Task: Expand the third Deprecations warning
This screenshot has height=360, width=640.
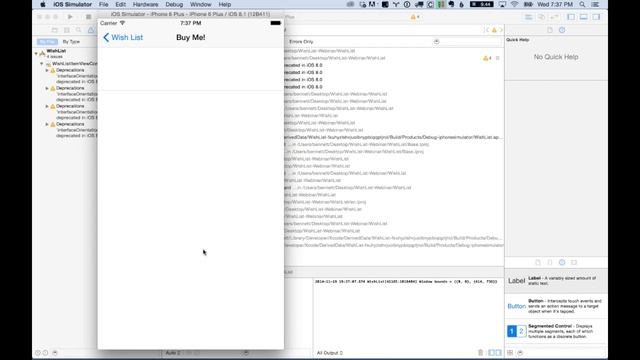Action: [47, 106]
